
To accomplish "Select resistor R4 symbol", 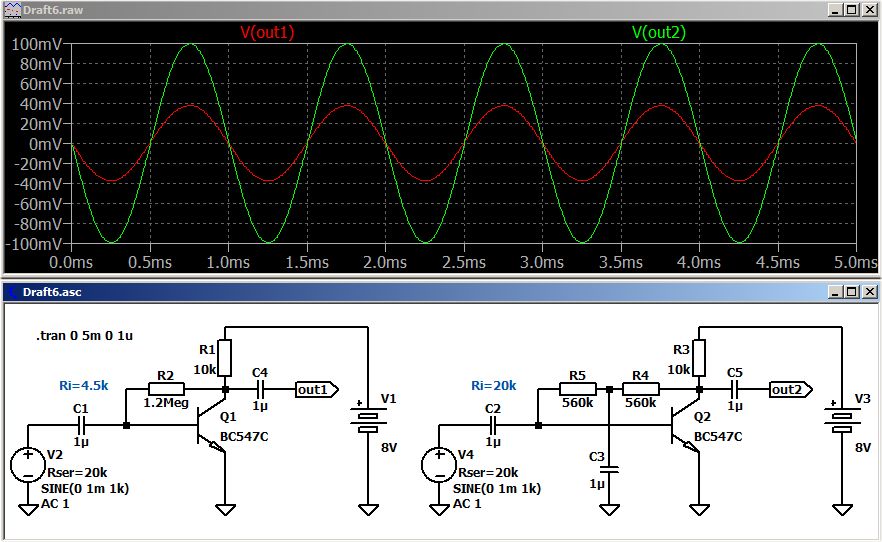I will point(641,389).
